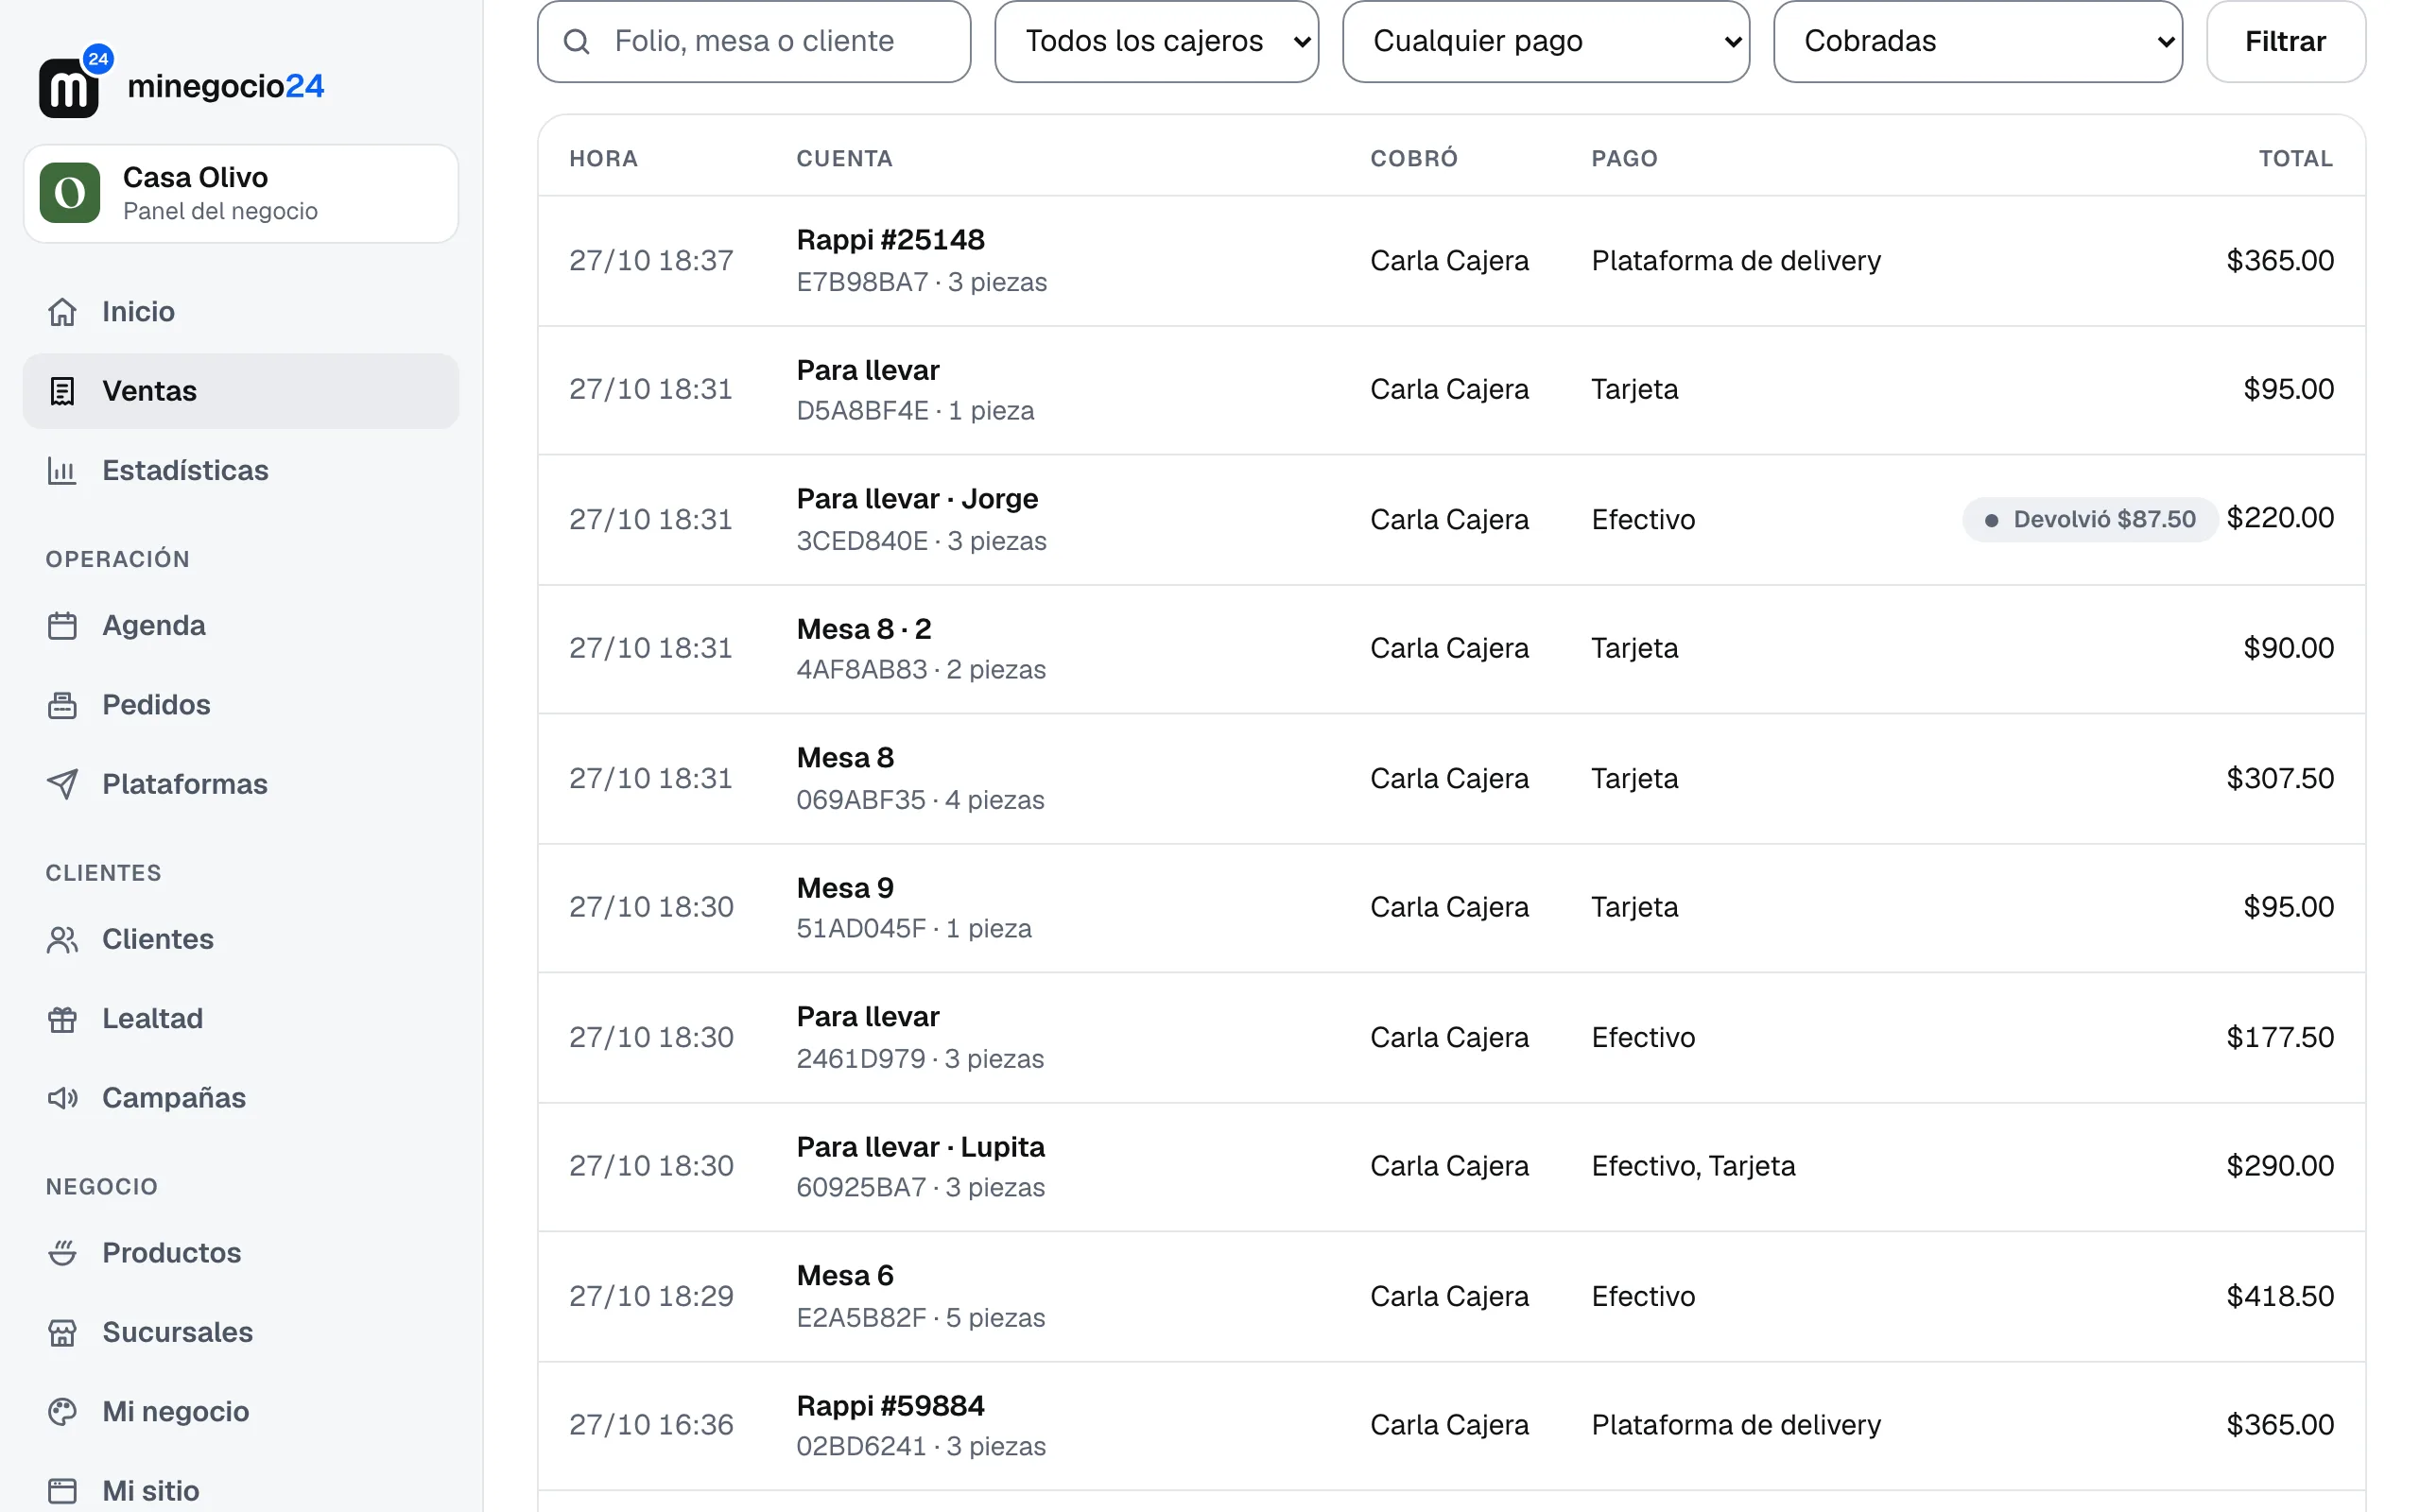Click the Filtrar button
This screenshot has height=1512, width=2420.
coord(2286,41)
